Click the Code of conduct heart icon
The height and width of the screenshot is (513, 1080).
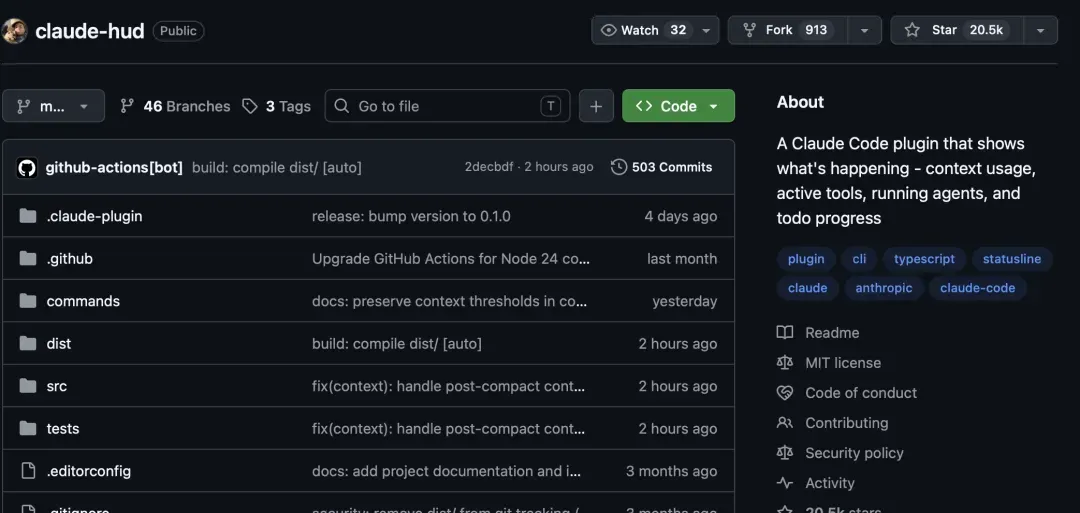pos(785,393)
